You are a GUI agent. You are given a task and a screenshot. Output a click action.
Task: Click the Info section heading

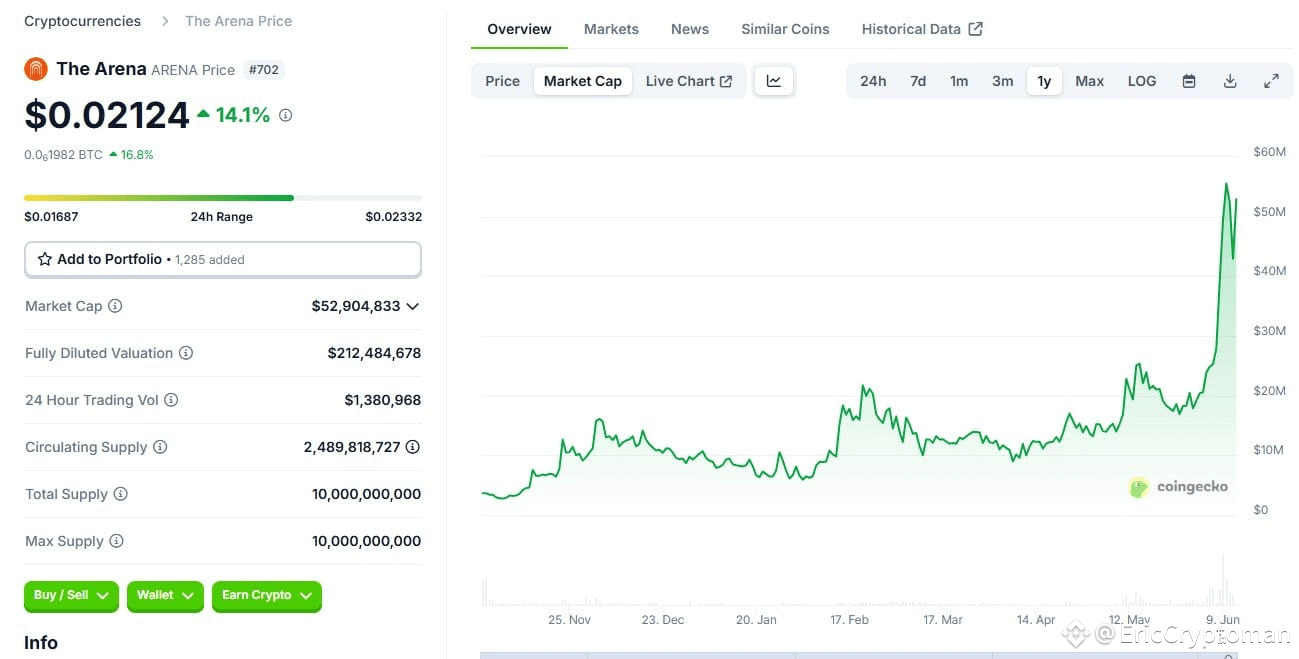tap(41, 643)
